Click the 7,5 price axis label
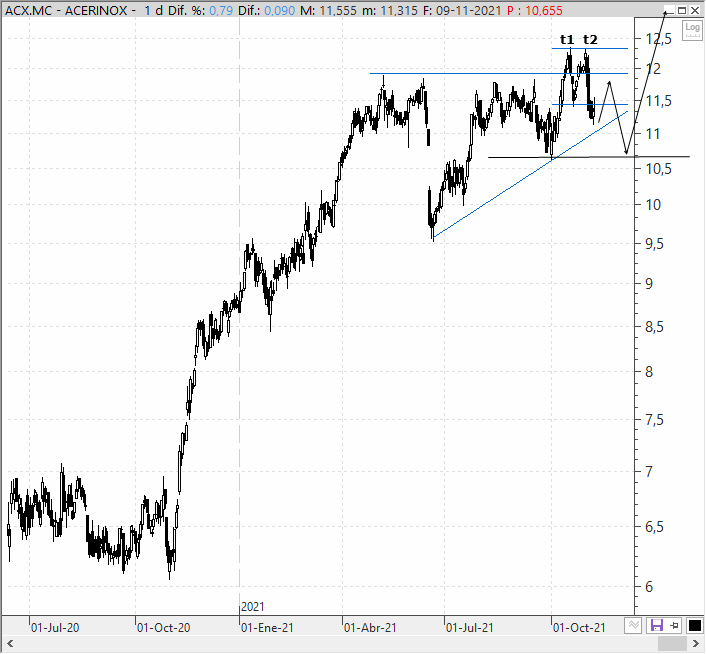Viewport: 706px width, 654px height. (654, 420)
